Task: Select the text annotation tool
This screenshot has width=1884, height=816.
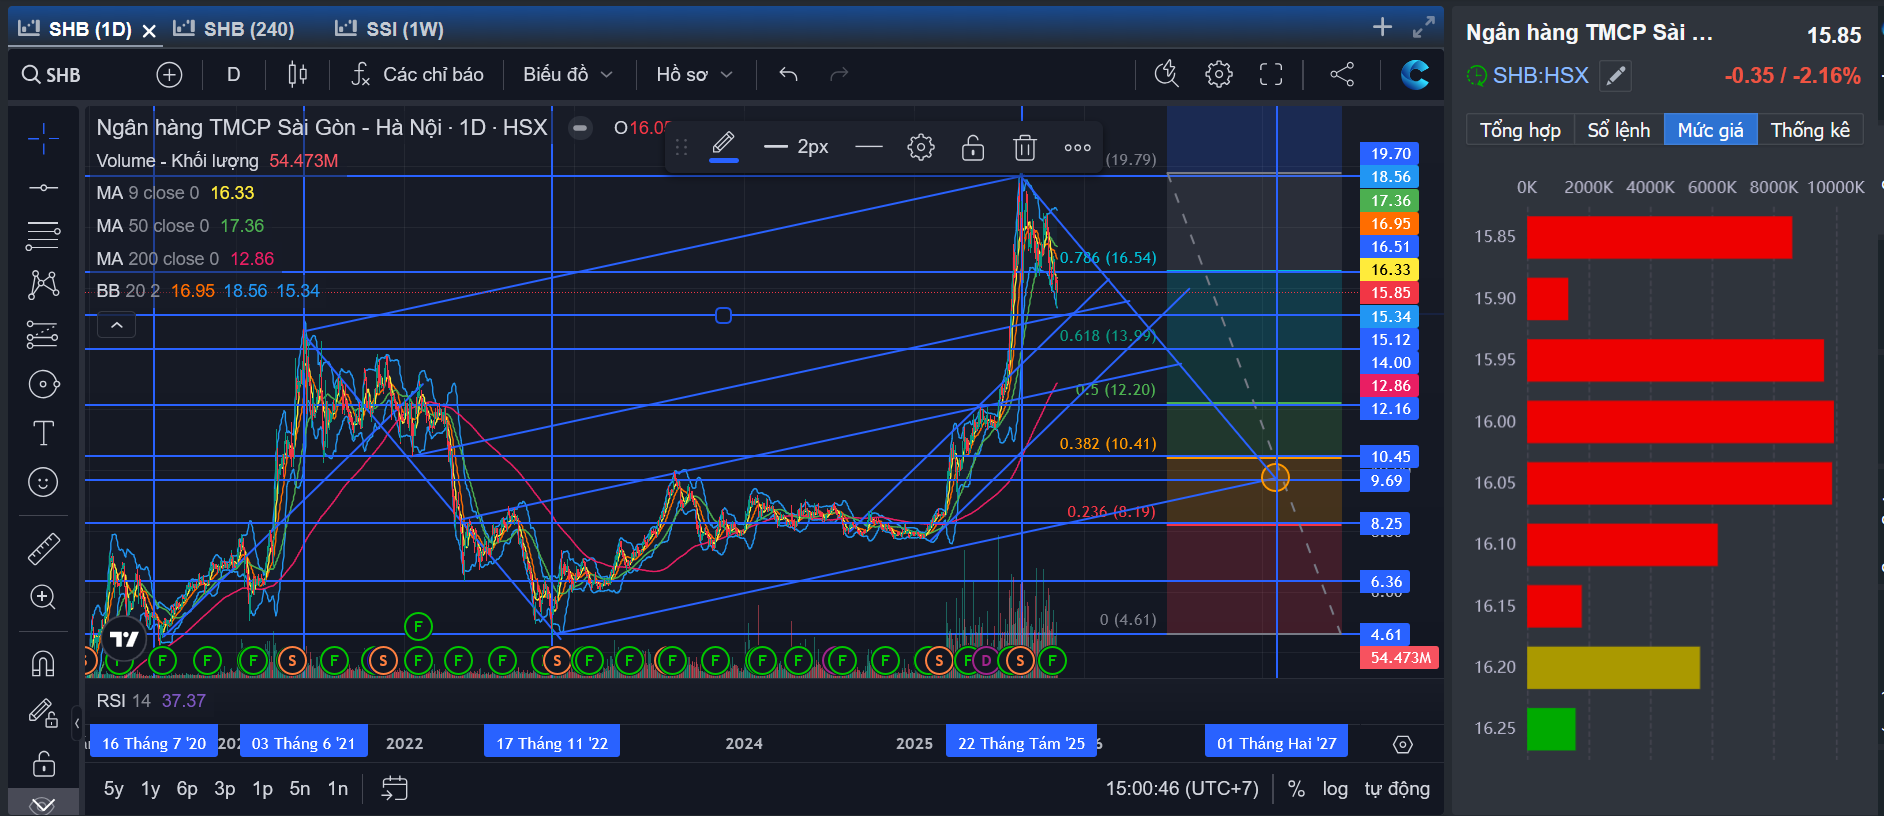Action: coord(43,433)
